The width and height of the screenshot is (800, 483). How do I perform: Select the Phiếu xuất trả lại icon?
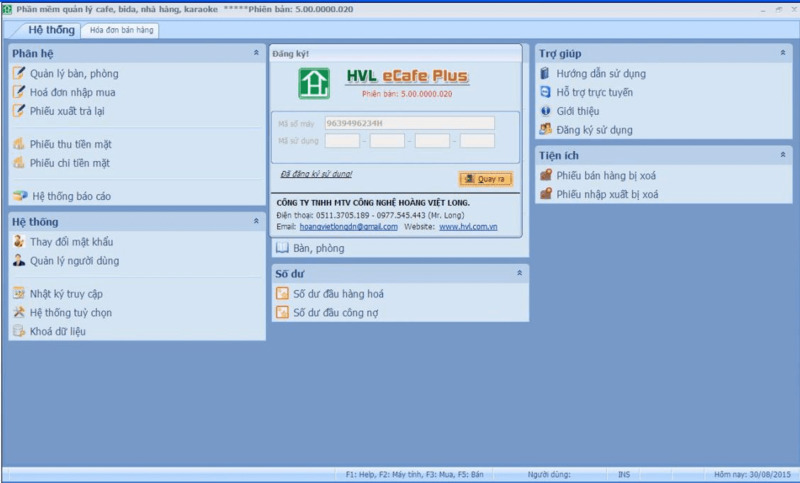click(x=19, y=111)
